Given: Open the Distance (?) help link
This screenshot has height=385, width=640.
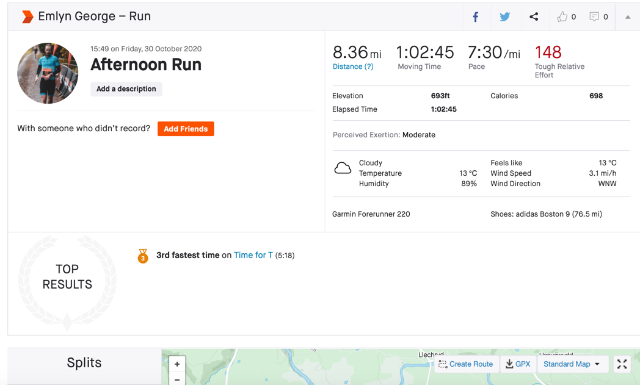Looking at the screenshot, I should (353, 67).
